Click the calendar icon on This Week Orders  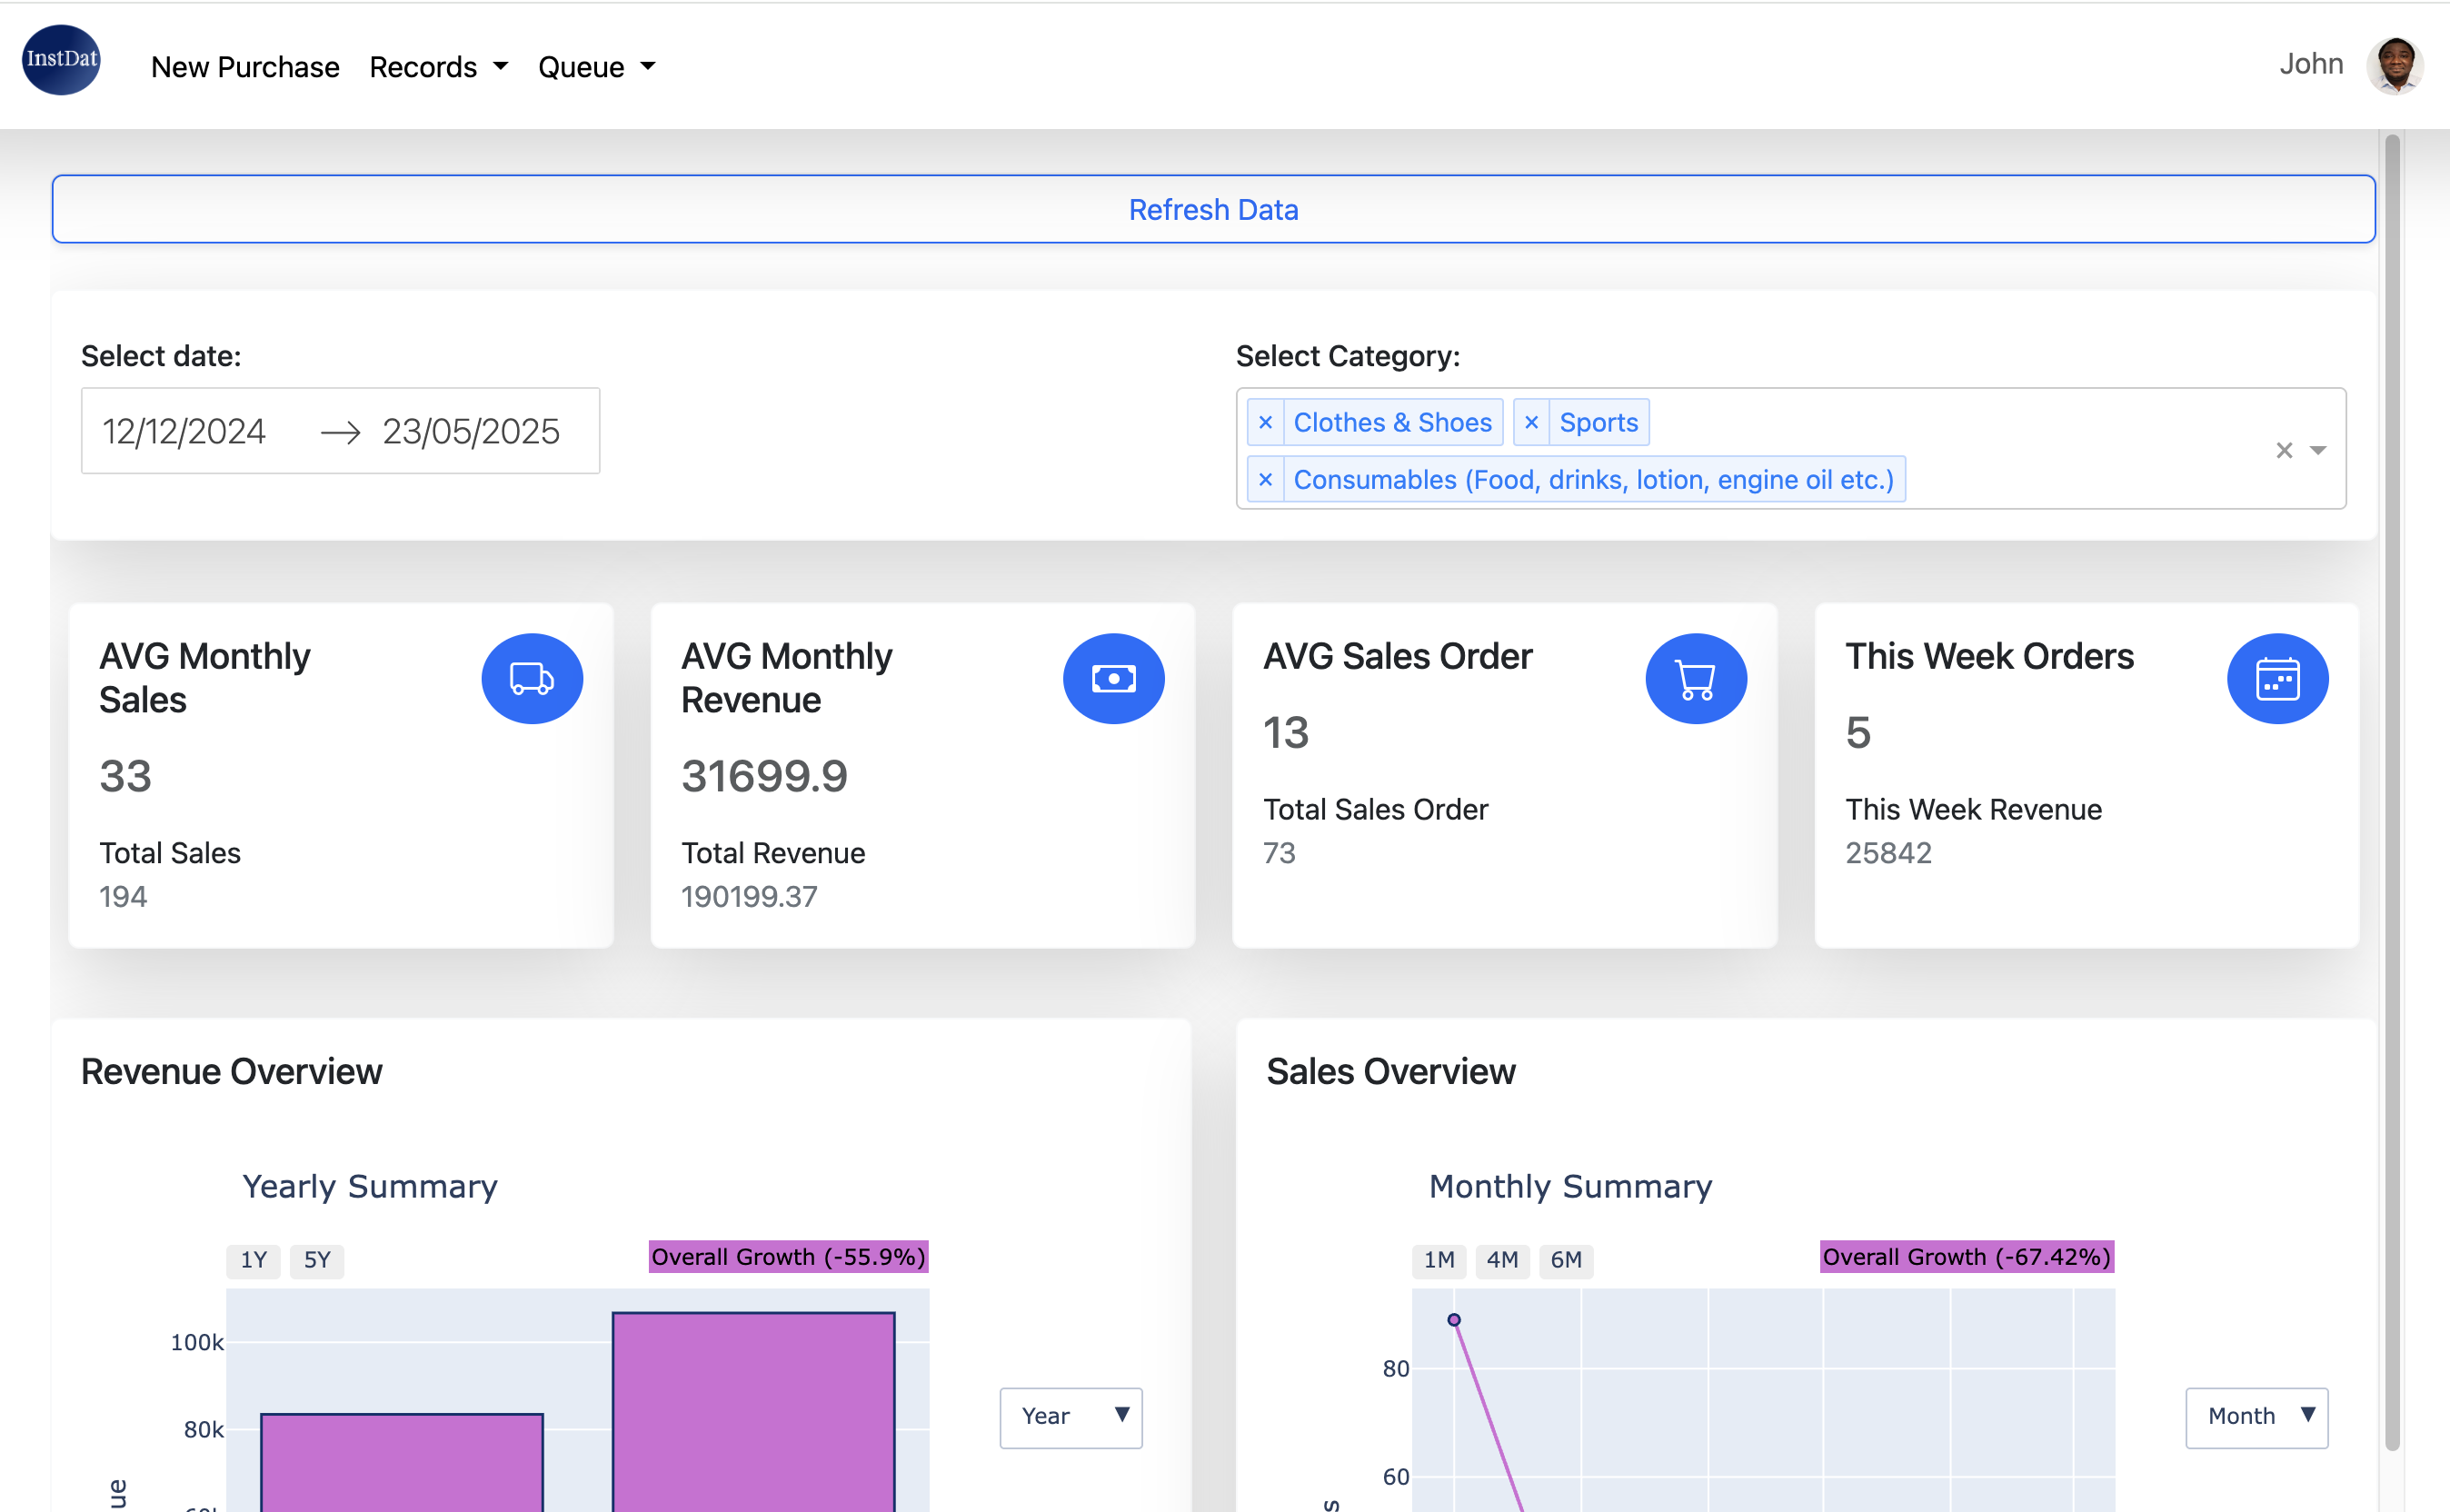(x=2277, y=679)
